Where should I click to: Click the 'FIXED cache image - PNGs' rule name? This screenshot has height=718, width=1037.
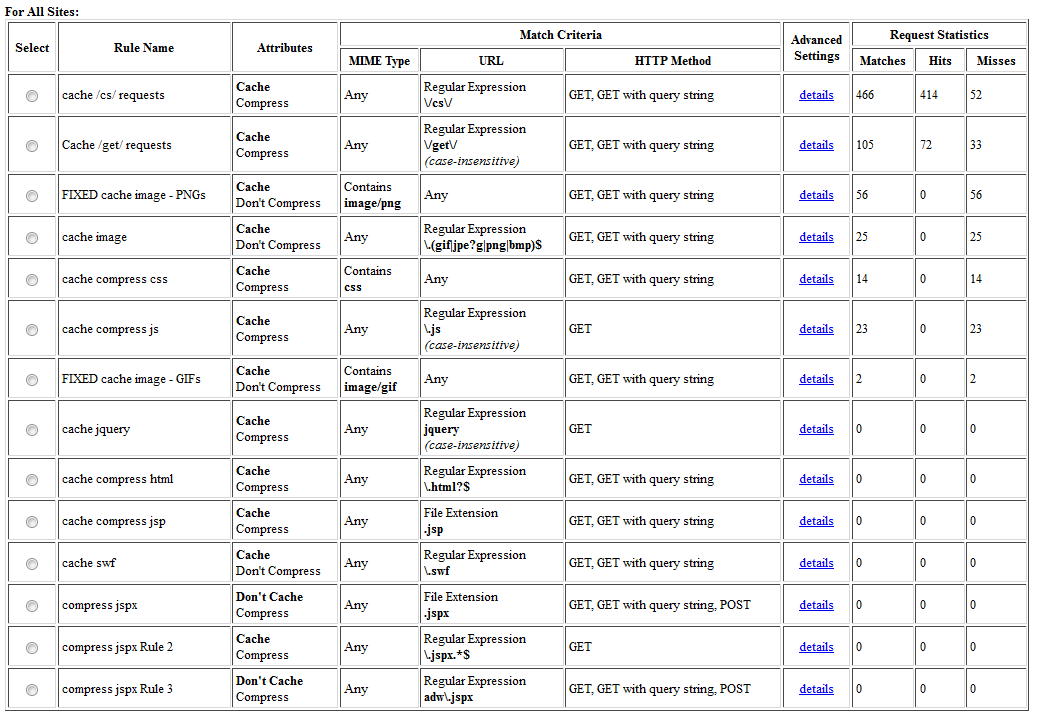click(134, 195)
